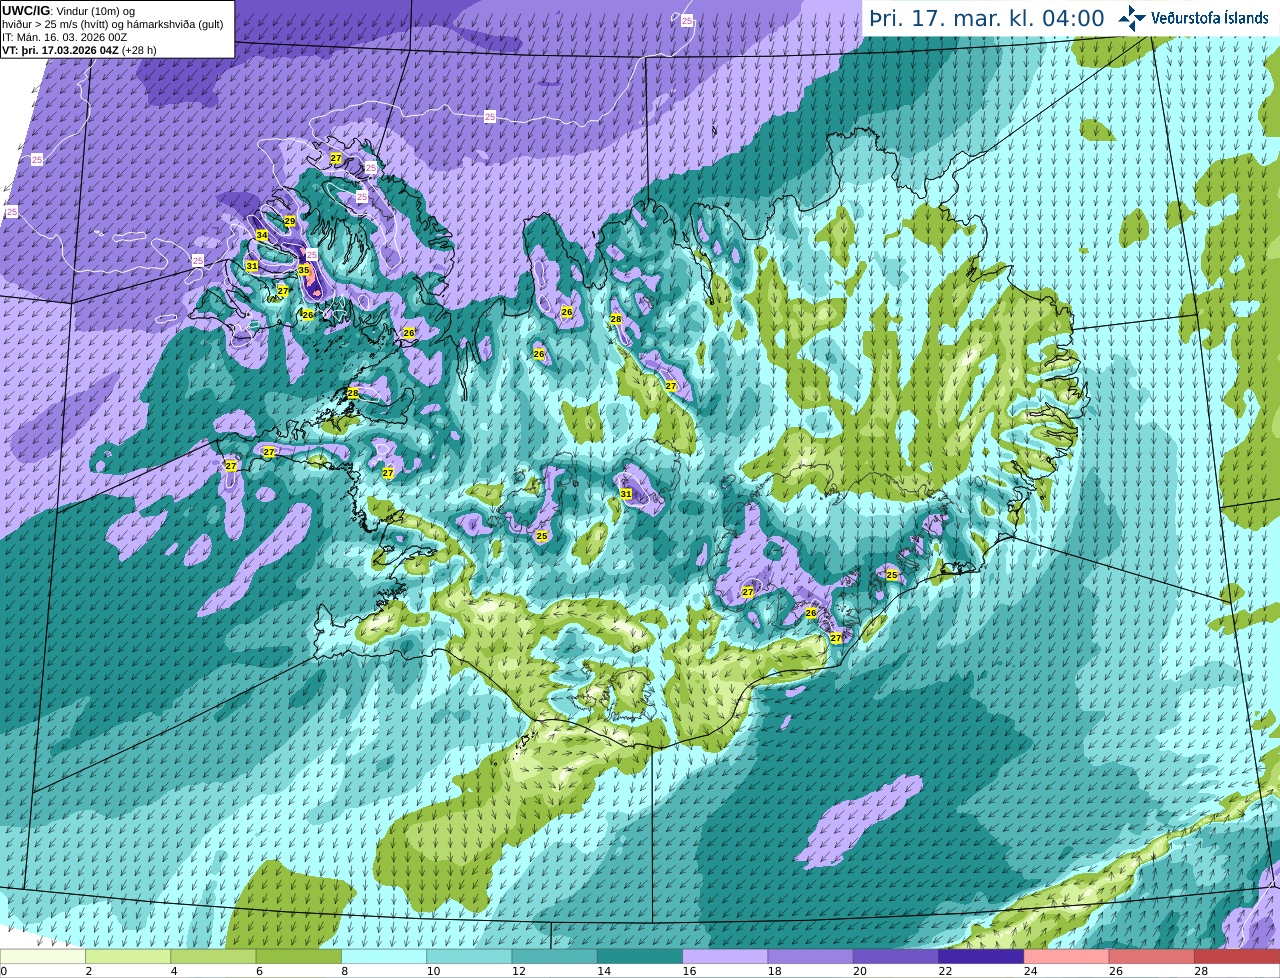The image size is (1280, 978).
Task: Click the legend scale number 8
Action: pyautogui.click(x=345, y=971)
